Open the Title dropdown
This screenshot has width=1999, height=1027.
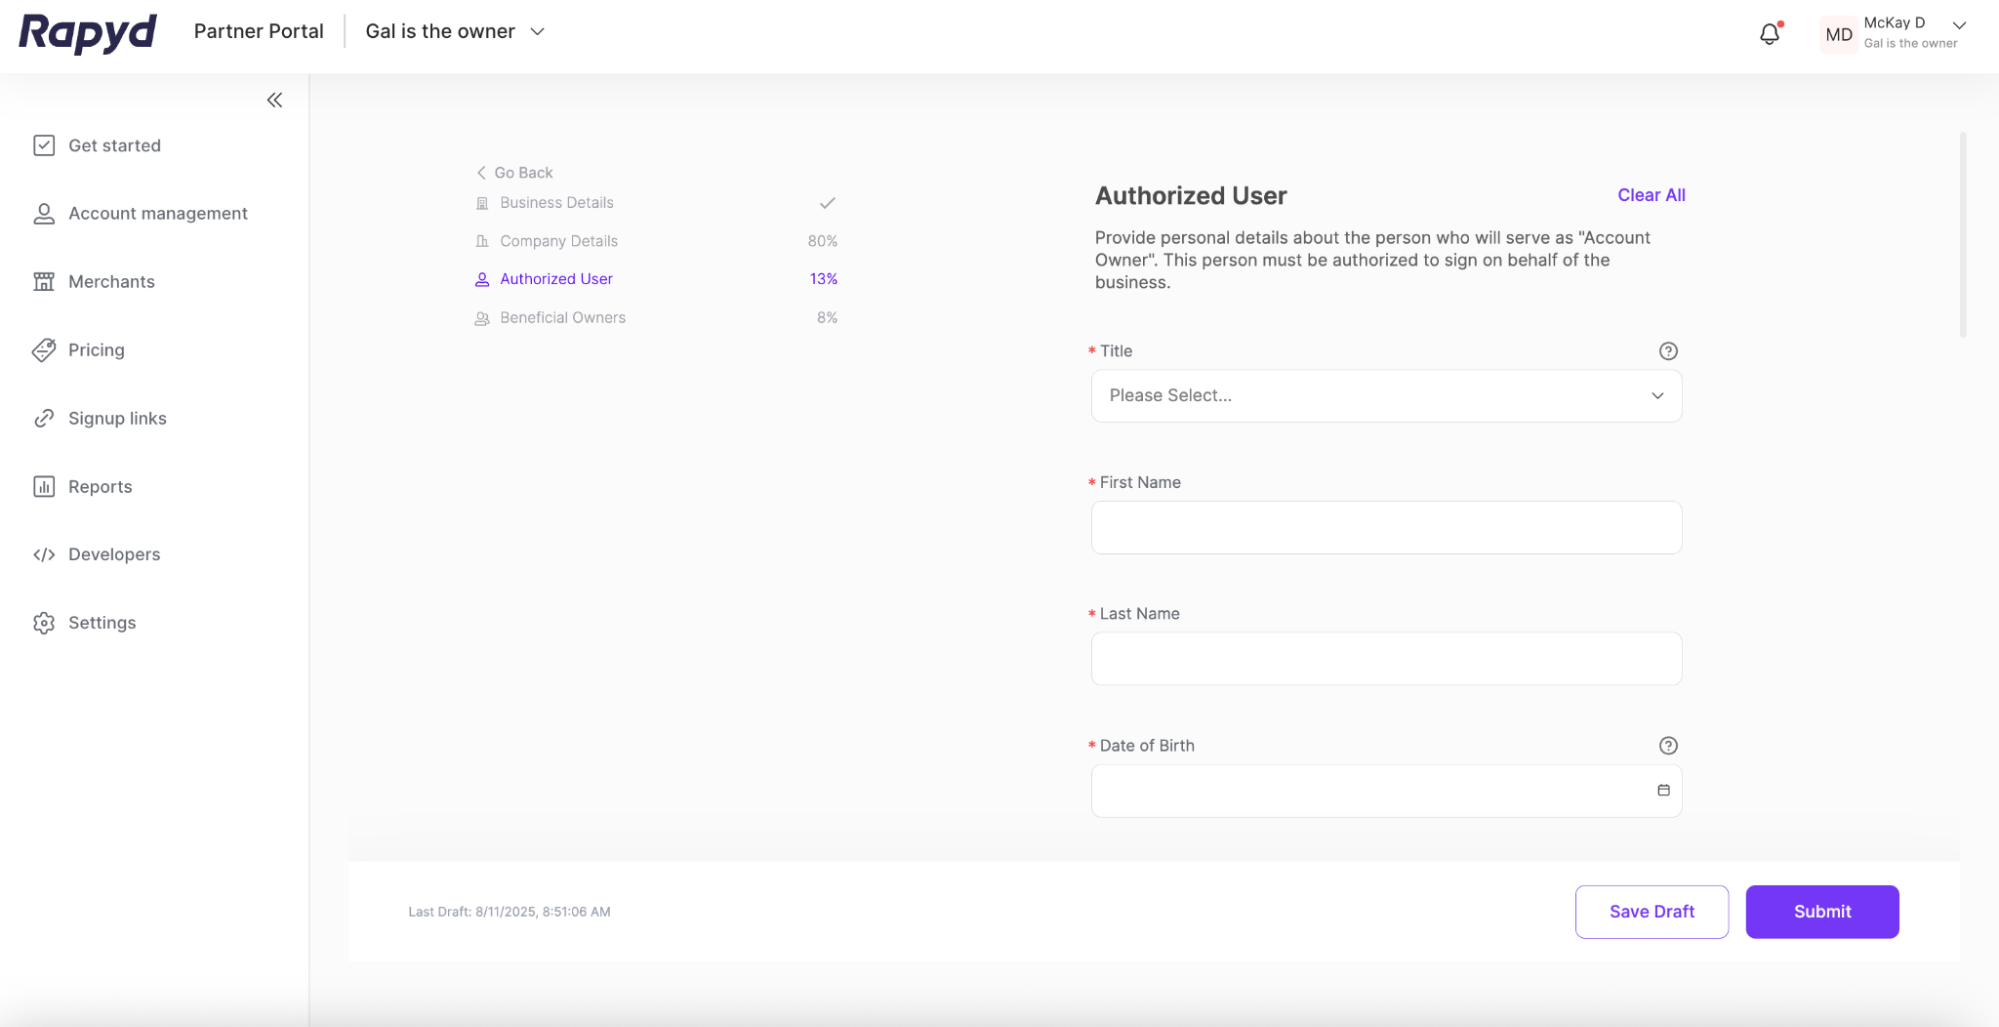[1385, 396]
